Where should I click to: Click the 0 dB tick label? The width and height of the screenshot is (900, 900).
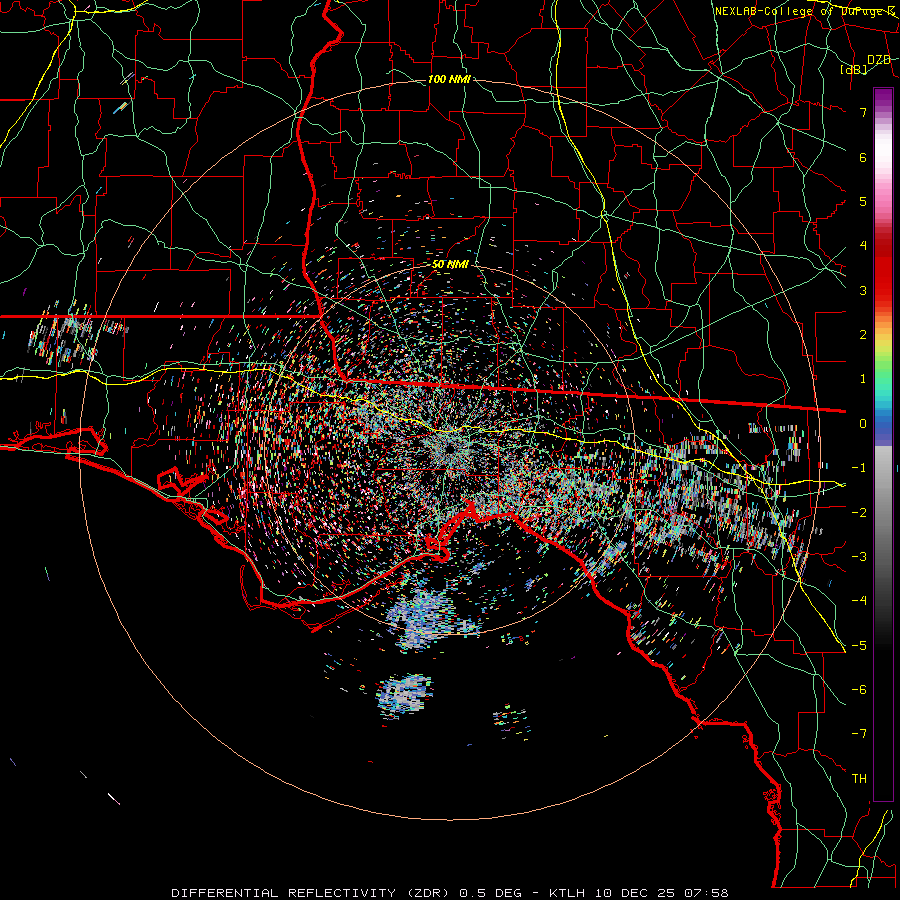click(863, 424)
